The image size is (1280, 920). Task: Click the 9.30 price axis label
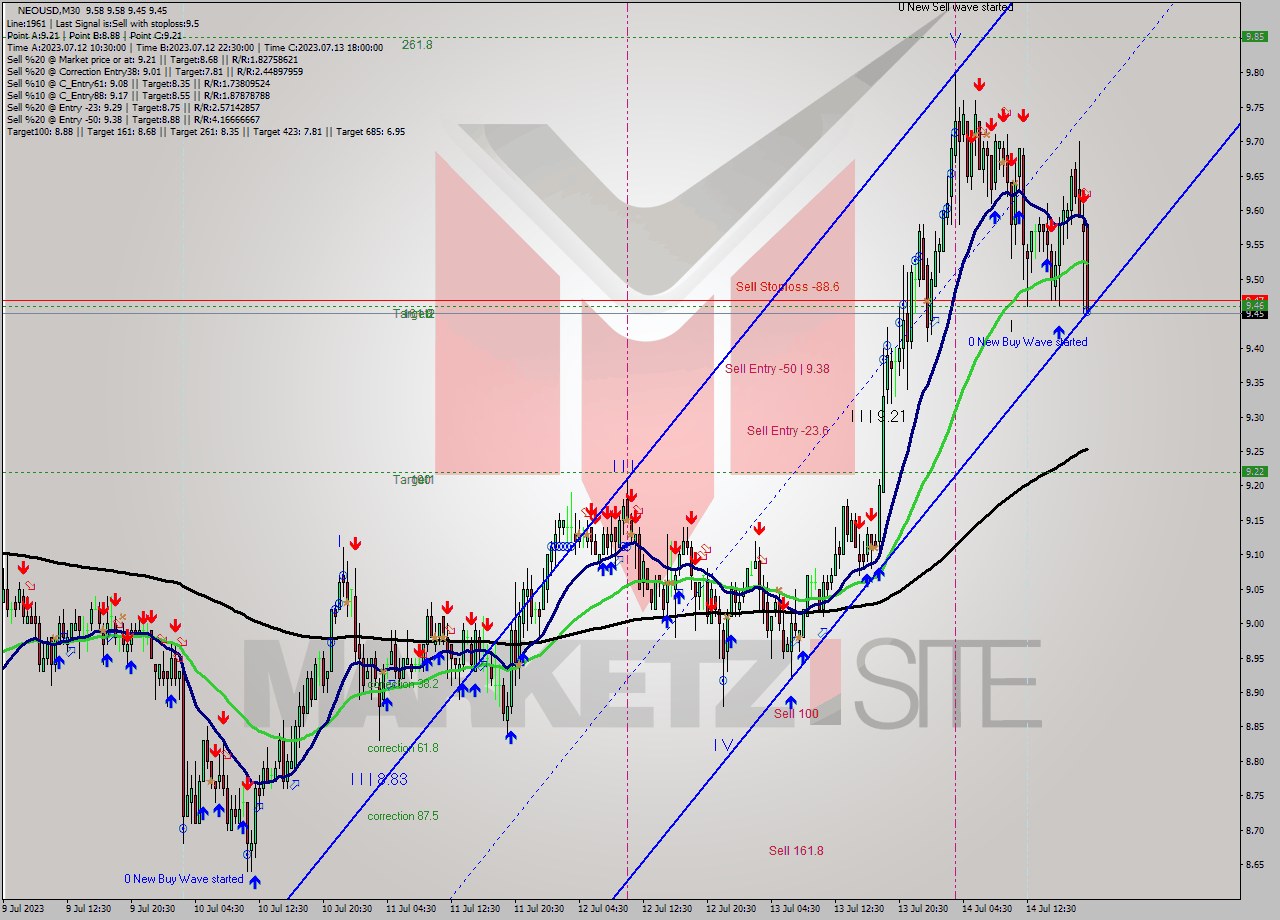coord(1254,417)
